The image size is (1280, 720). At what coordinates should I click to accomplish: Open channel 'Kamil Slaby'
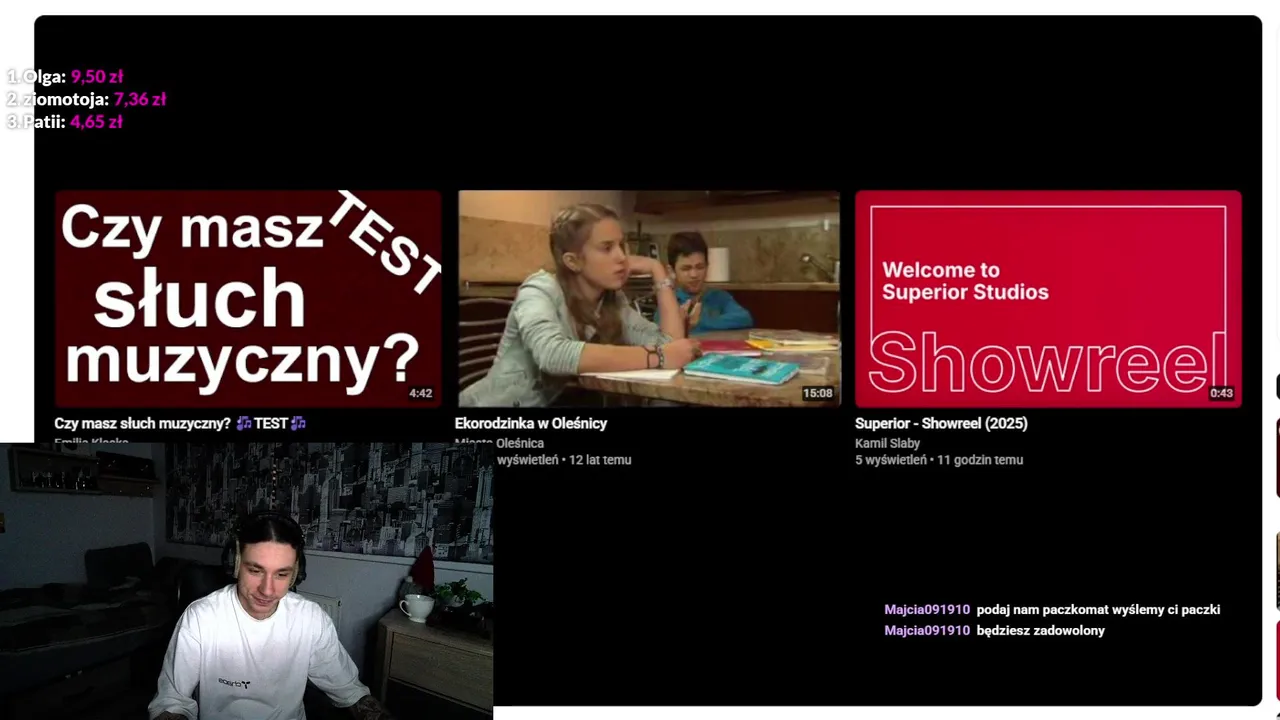pyautogui.click(x=887, y=443)
